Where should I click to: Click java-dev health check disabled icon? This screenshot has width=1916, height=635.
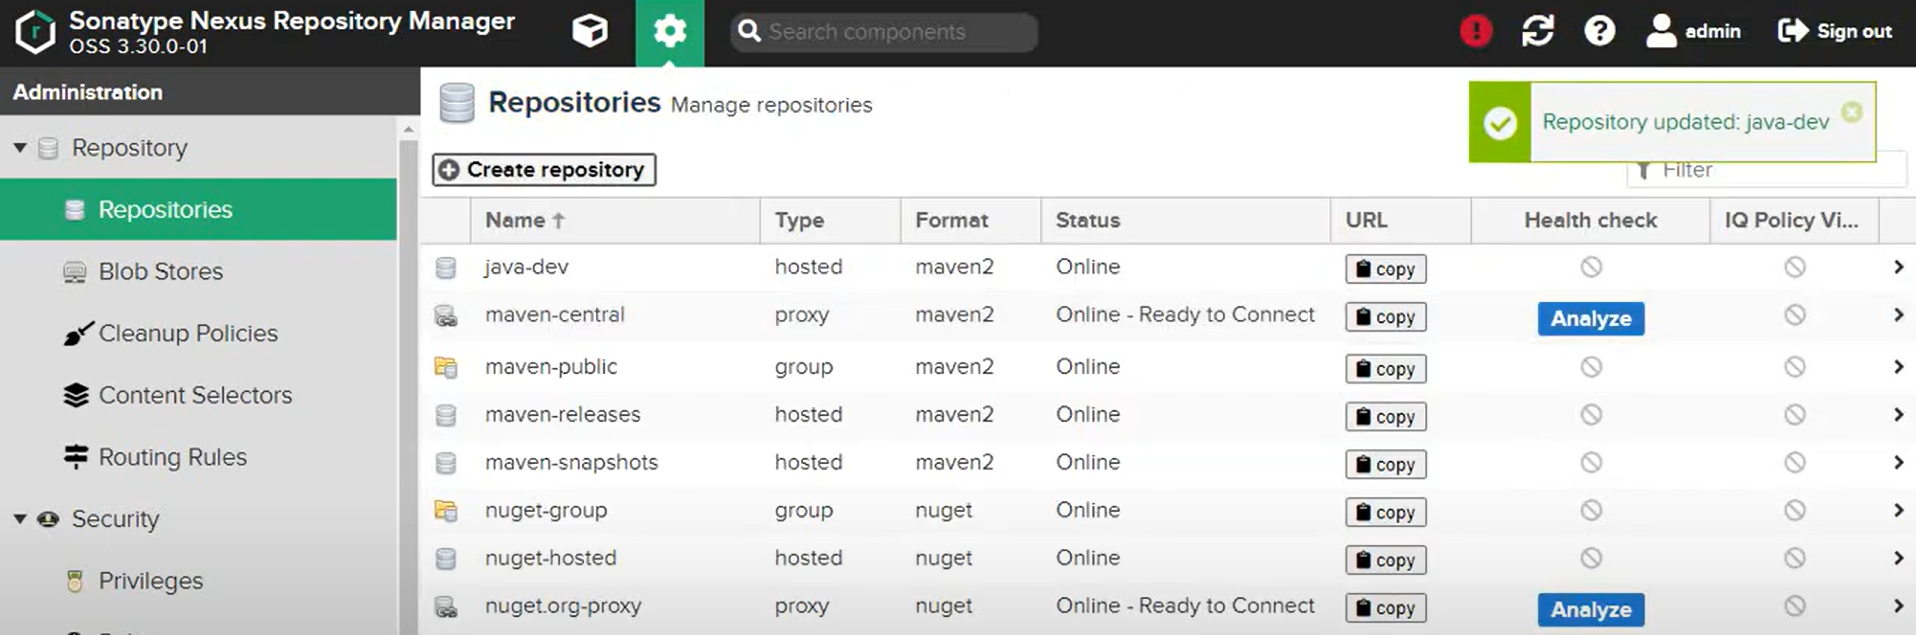click(x=1591, y=267)
